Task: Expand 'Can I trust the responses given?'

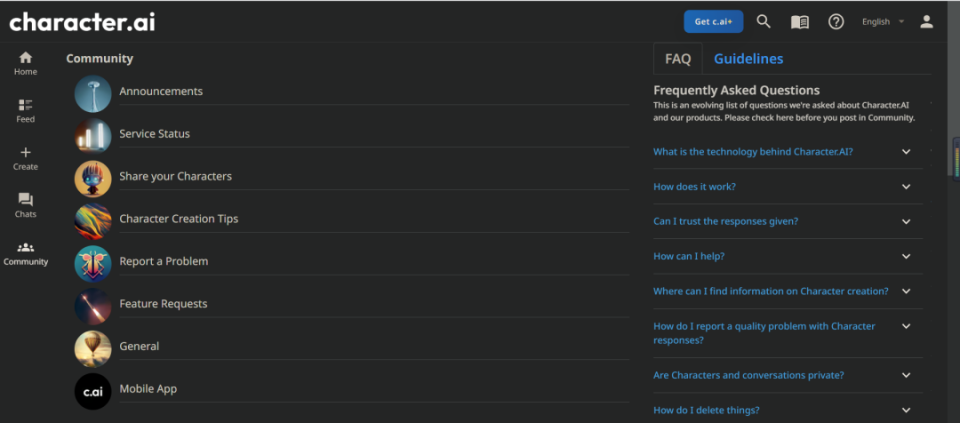Action: click(788, 222)
